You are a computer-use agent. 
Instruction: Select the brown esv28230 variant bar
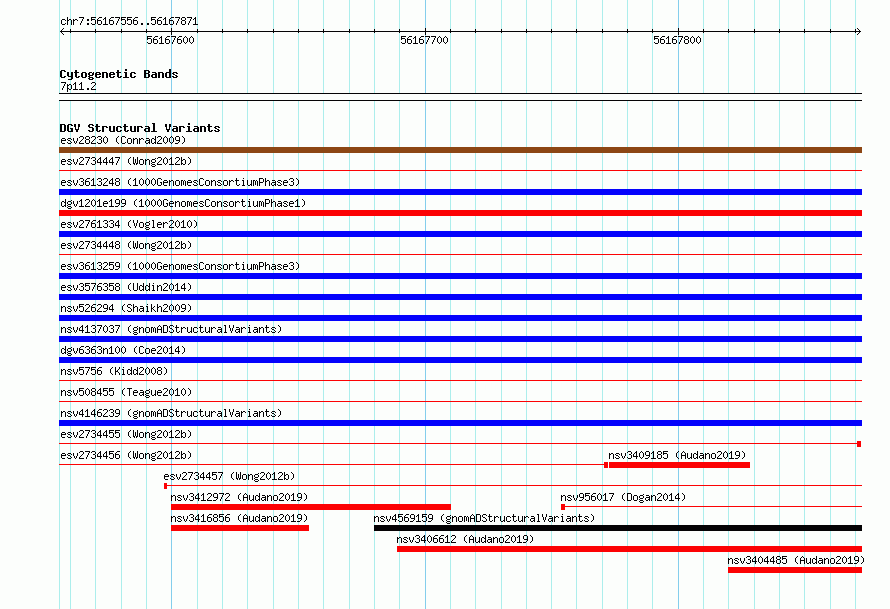(460, 150)
